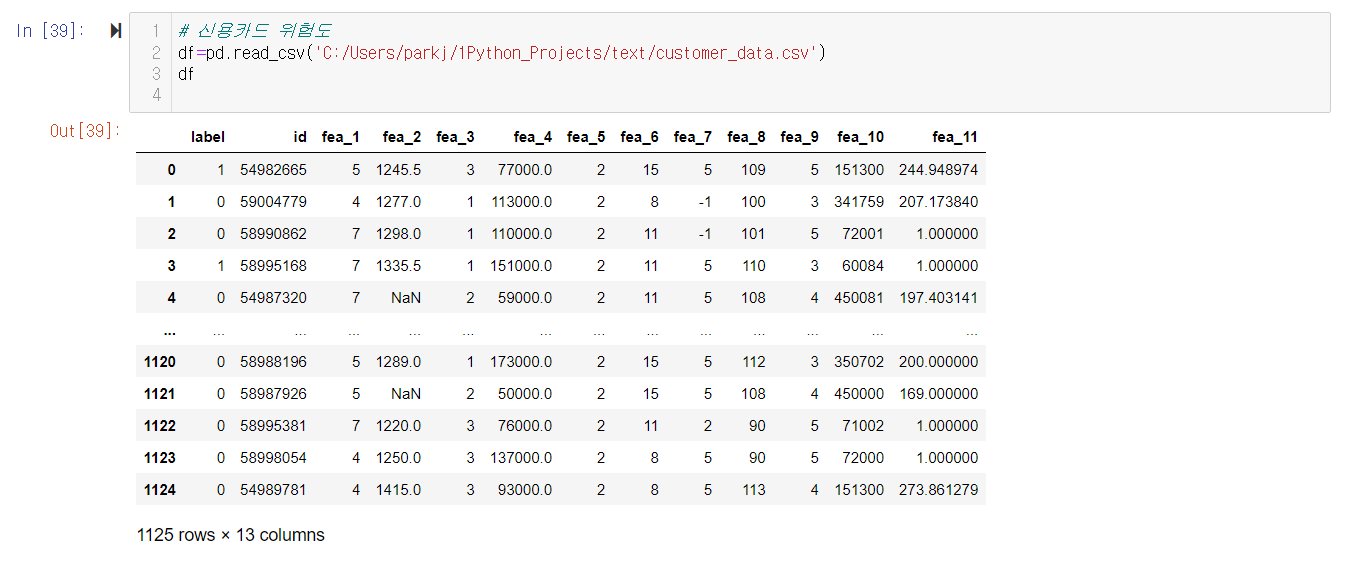This screenshot has height=562, width=1347.
Task: Click the 'fea_4' column header
Action: 532,137
